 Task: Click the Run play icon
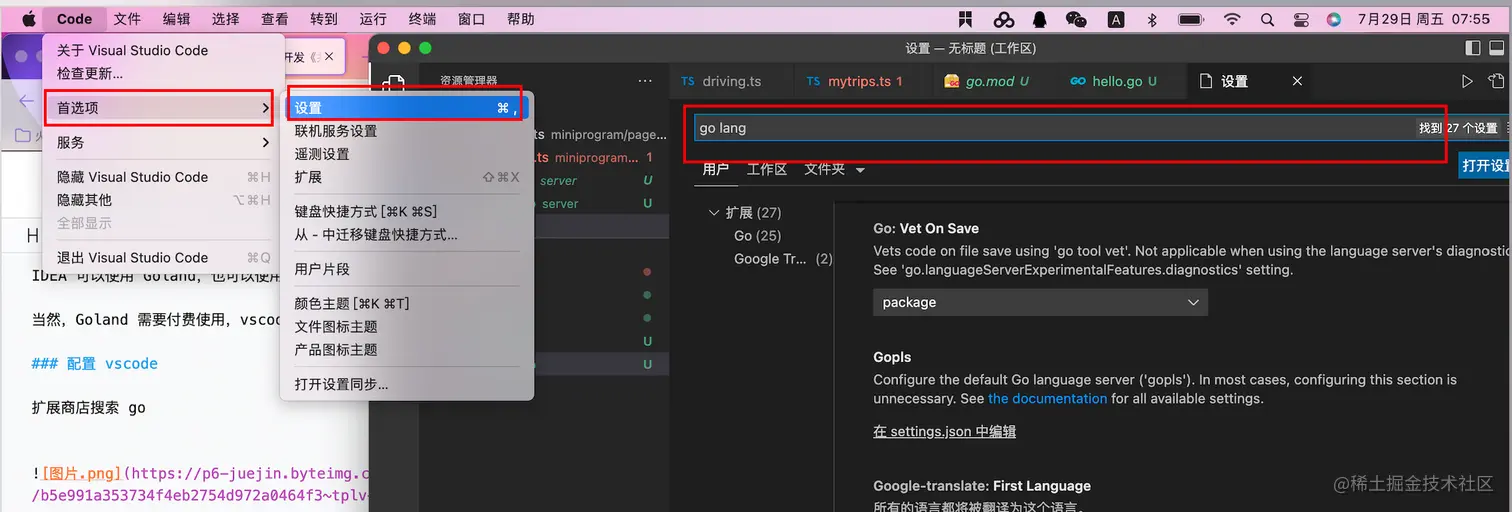point(1467,81)
